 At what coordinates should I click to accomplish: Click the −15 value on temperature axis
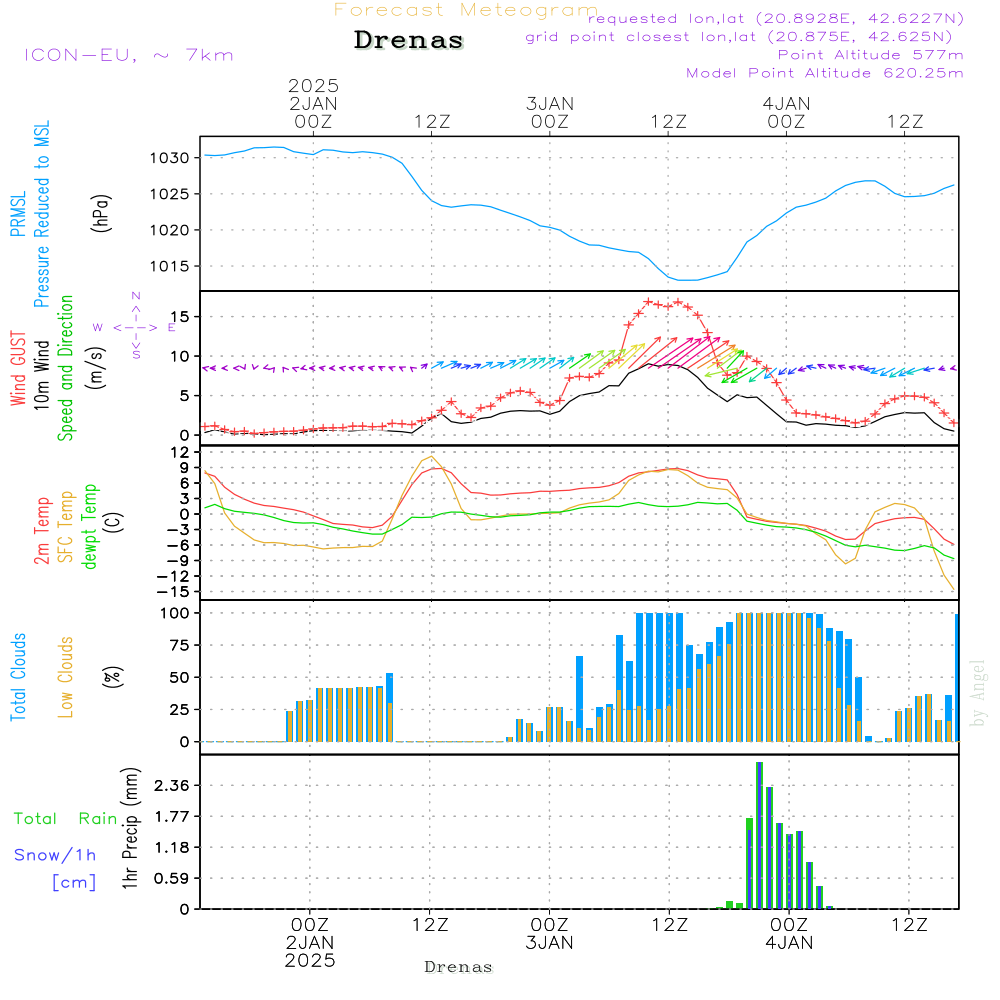click(x=173, y=592)
